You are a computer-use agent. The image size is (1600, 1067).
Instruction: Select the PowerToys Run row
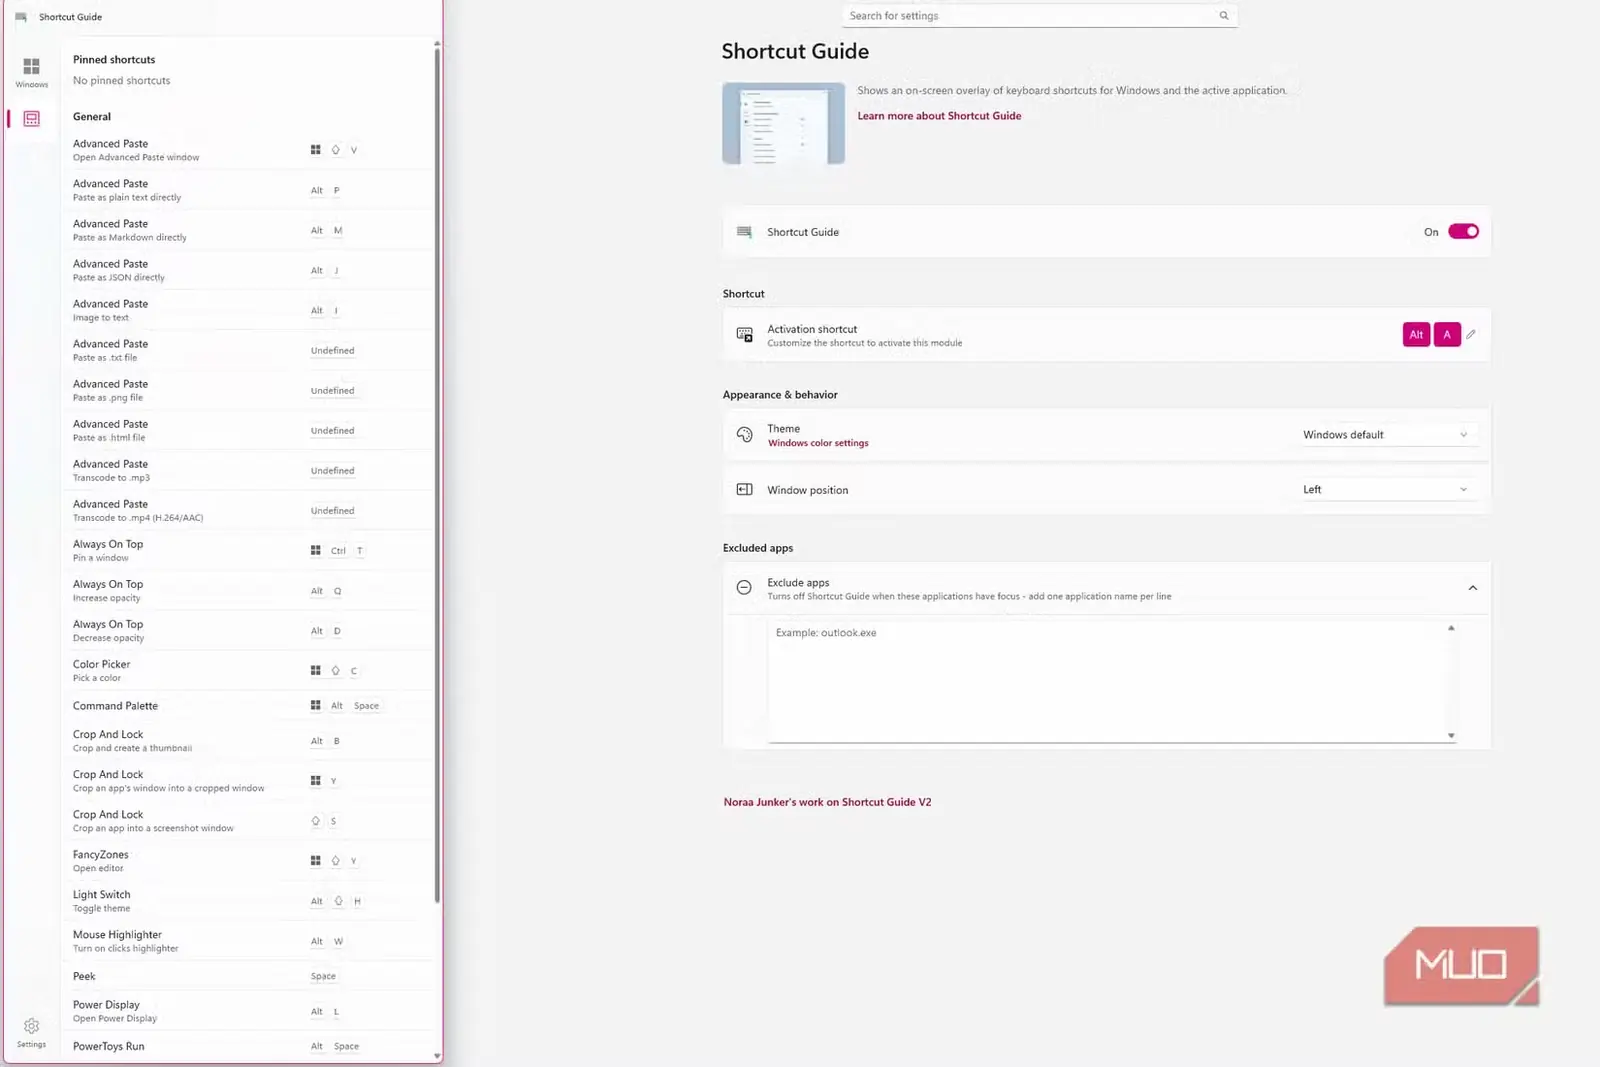(247, 1046)
